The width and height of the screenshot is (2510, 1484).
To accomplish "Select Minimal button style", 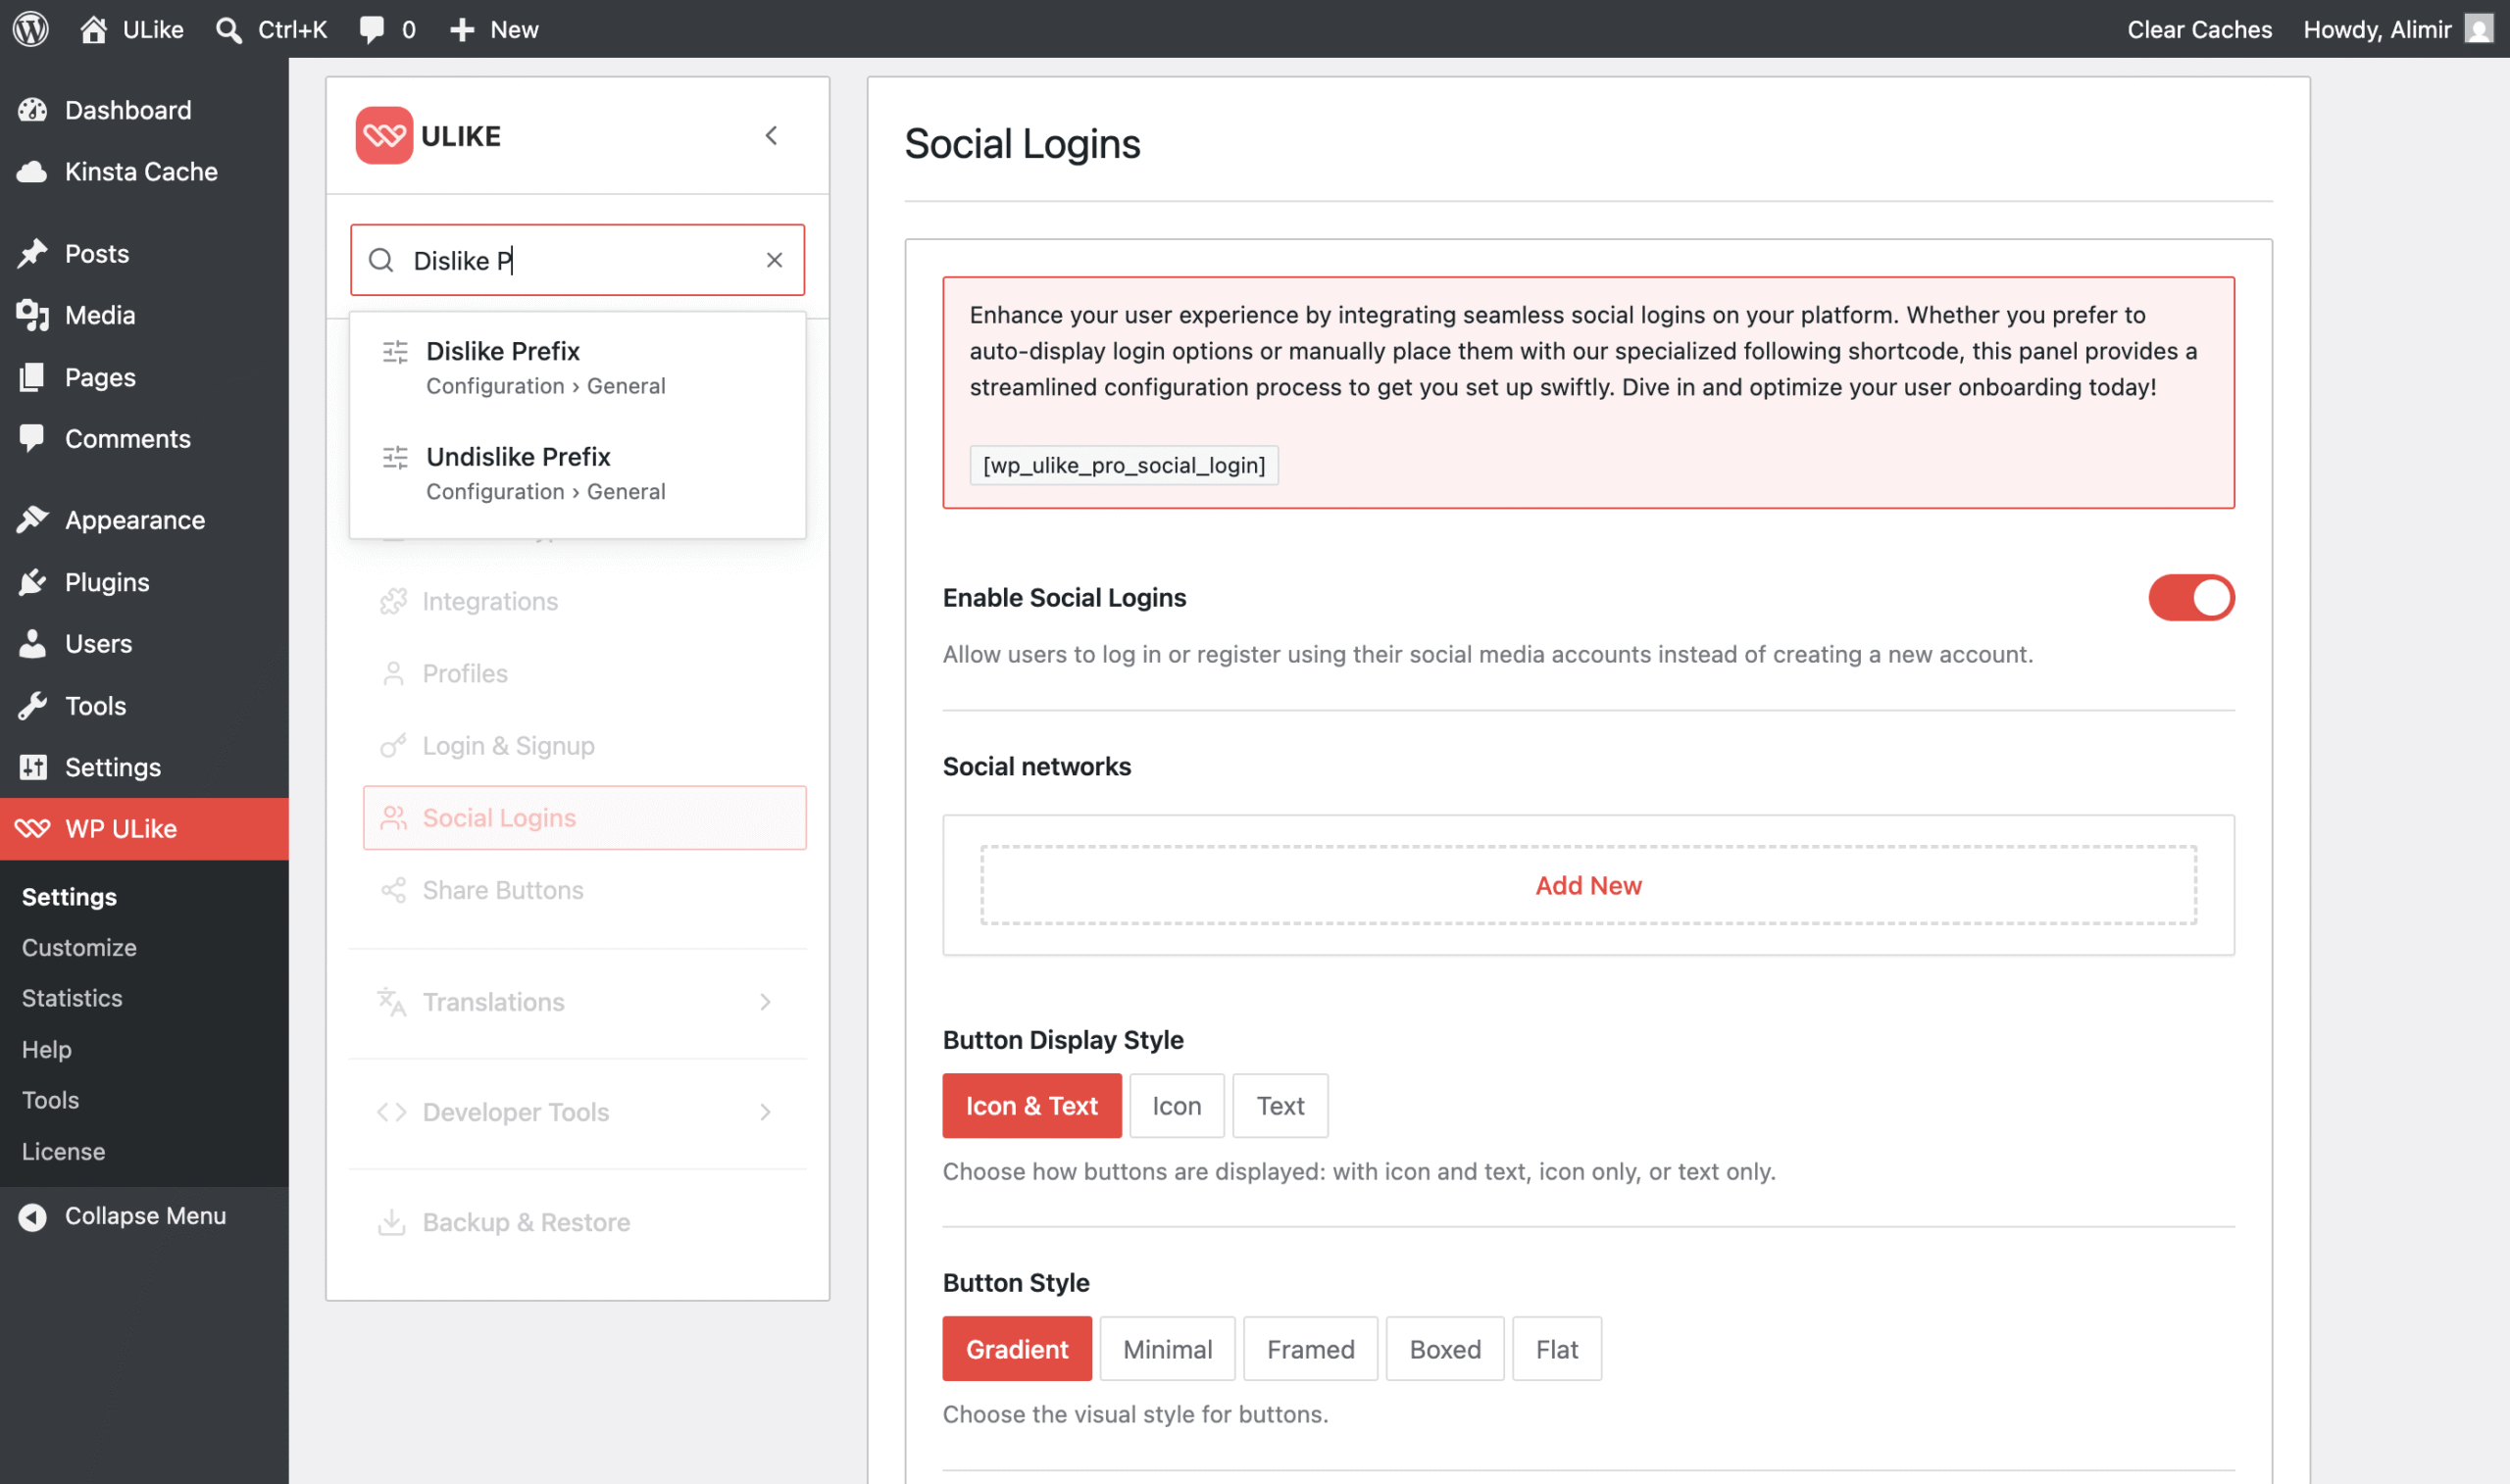I will click(1167, 1349).
